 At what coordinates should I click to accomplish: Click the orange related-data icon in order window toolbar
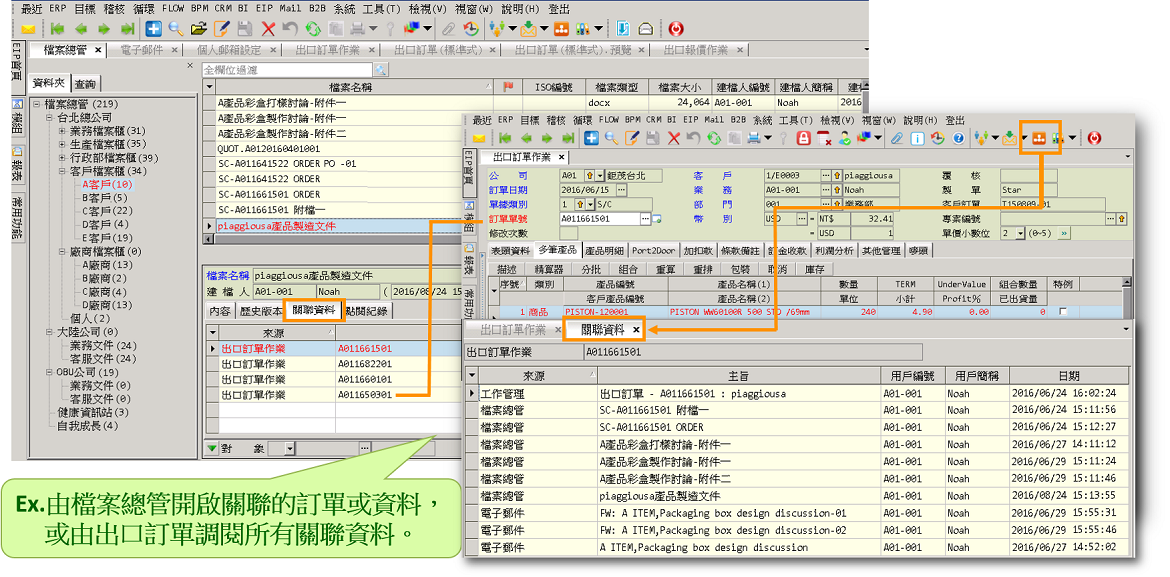1038,138
